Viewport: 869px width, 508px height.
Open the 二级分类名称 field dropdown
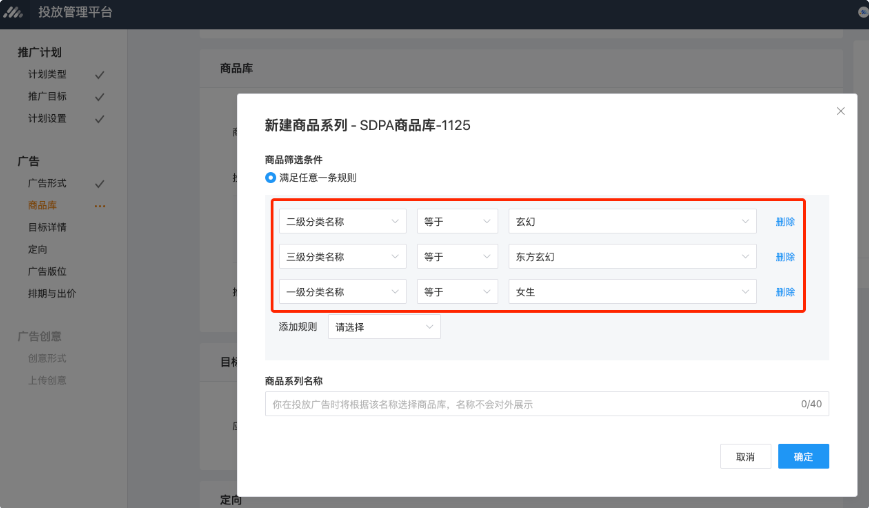pos(343,222)
